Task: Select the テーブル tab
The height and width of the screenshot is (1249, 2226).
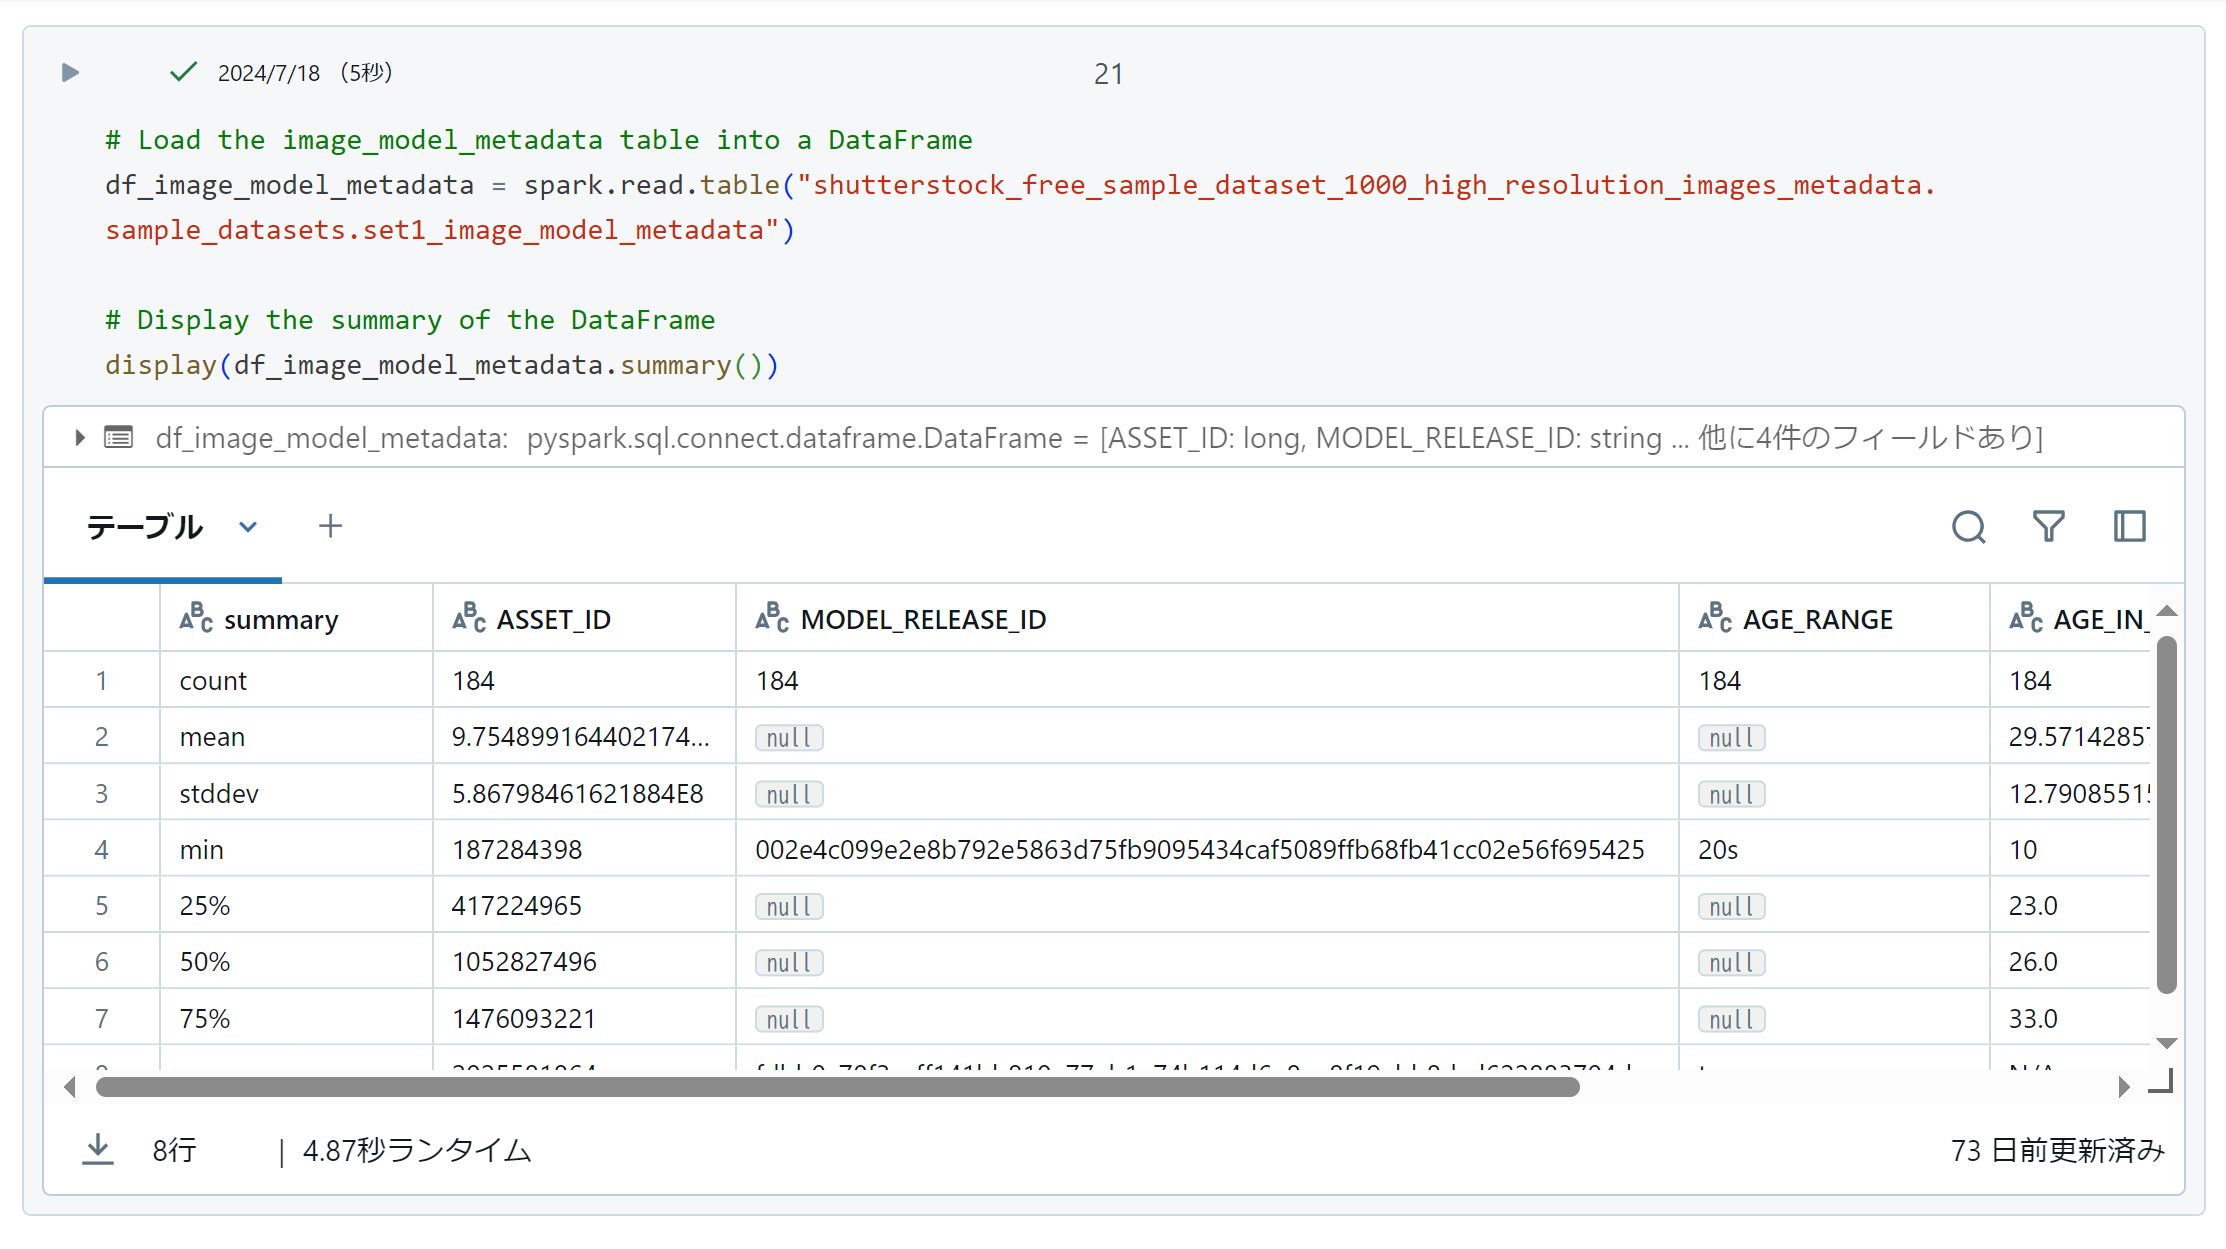Action: click(x=145, y=527)
